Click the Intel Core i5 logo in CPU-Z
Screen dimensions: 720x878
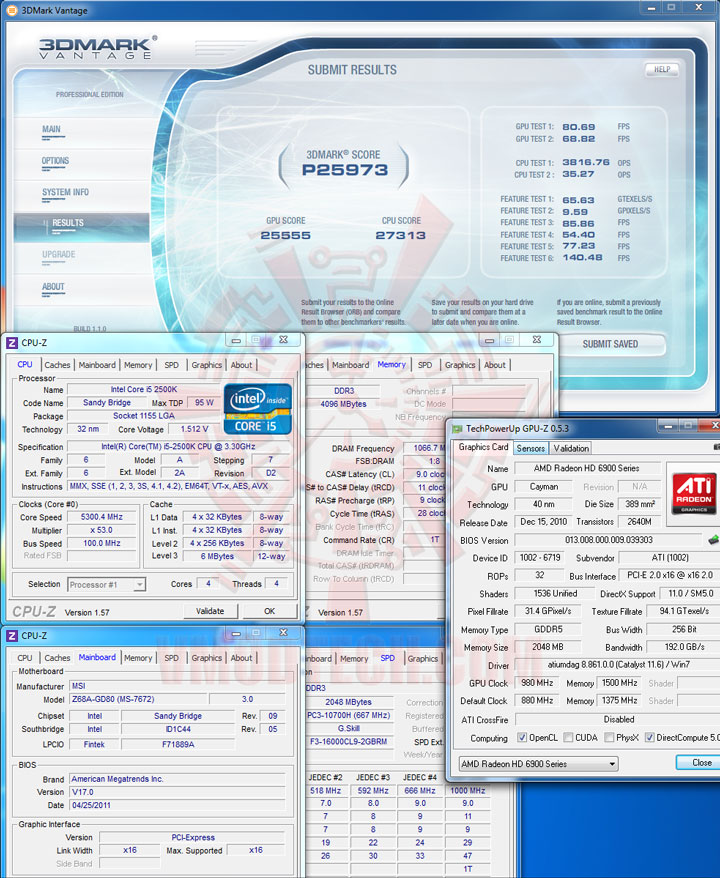click(x=258, y=409)
